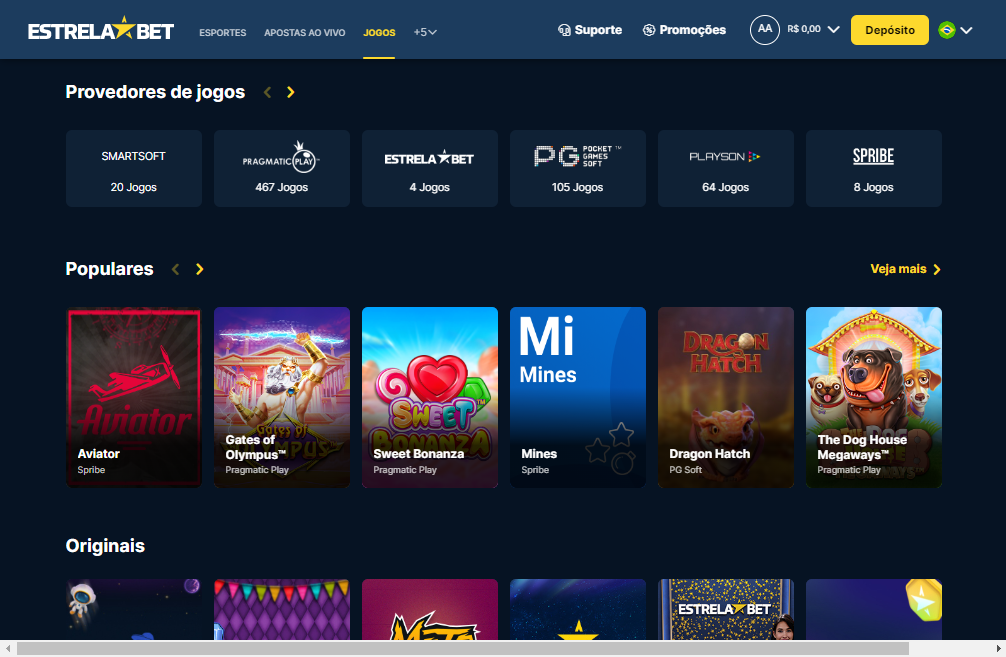1006x657 pixels.
Task: Launch Gates of Olympus game
Action: (x=282, y=397)
